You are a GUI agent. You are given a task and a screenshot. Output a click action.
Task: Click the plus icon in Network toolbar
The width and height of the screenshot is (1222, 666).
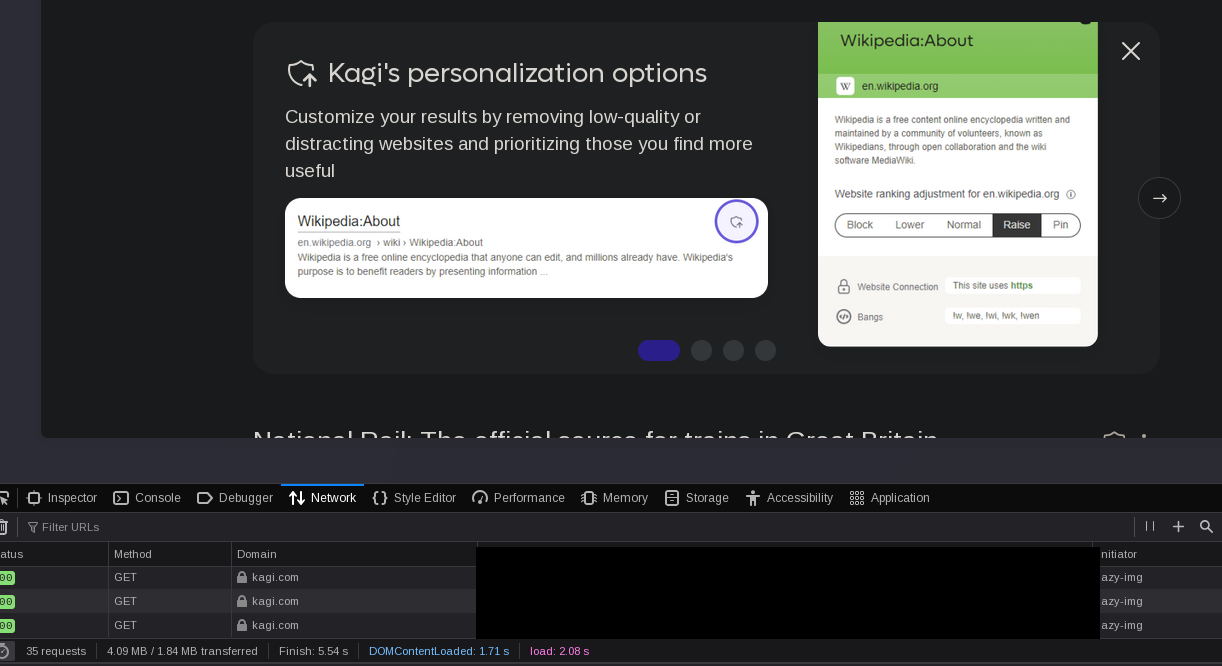coord(1178,526)
